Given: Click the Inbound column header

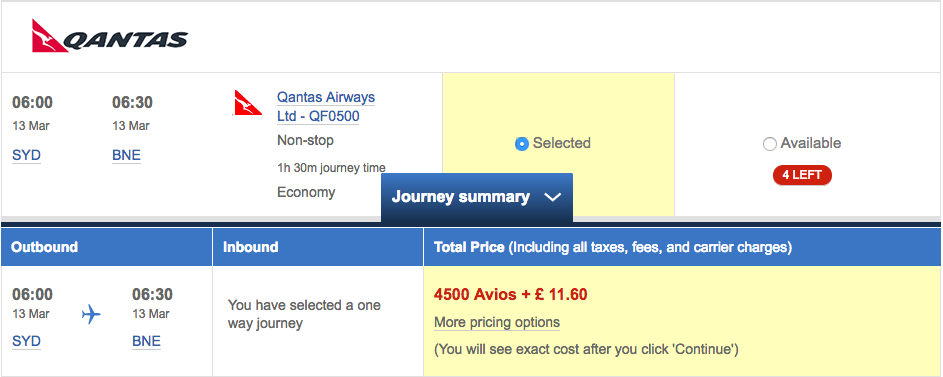Looking at the screenshot, I should pyautogui.click(x=318, y=247).
